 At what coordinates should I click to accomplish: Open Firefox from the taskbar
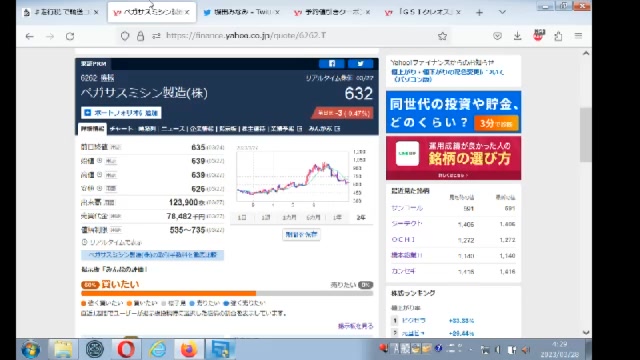[x=189, y=349]
